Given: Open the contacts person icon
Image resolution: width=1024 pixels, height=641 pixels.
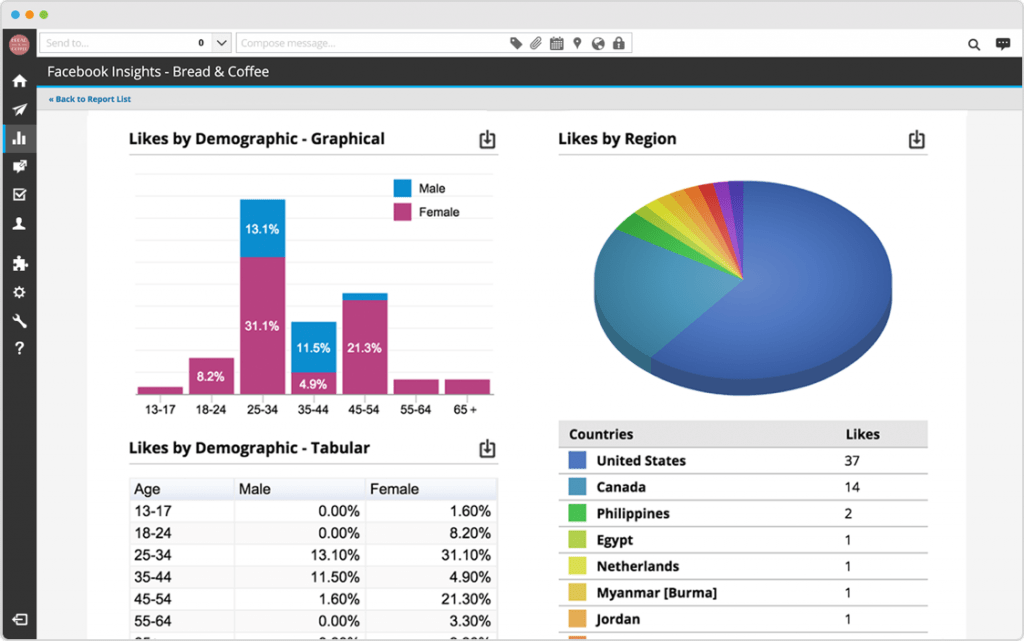Looking at the screenshot, I should 18,223.
